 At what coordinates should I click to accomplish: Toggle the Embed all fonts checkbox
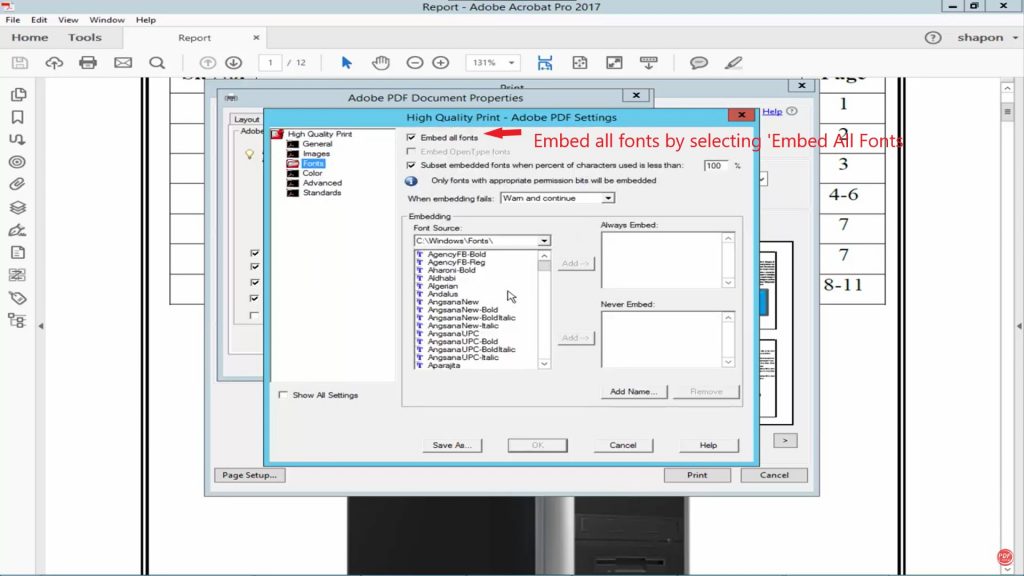coord(411,137)
